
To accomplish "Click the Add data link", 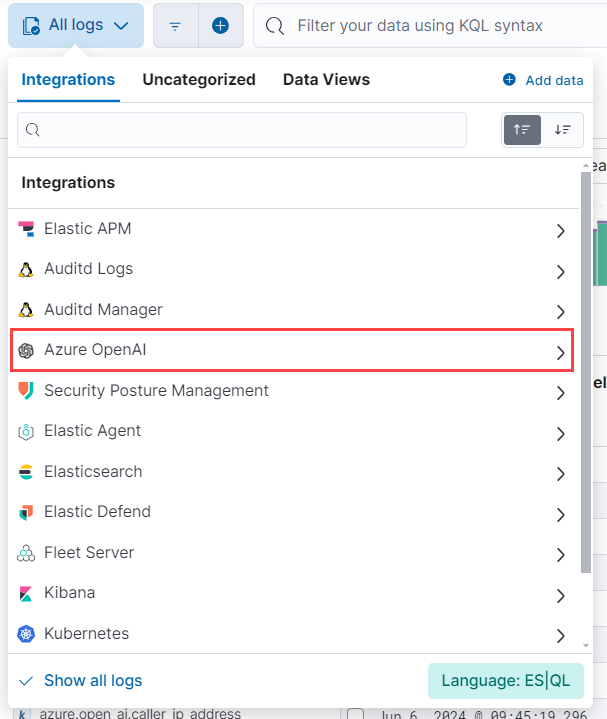I will 543,80.
